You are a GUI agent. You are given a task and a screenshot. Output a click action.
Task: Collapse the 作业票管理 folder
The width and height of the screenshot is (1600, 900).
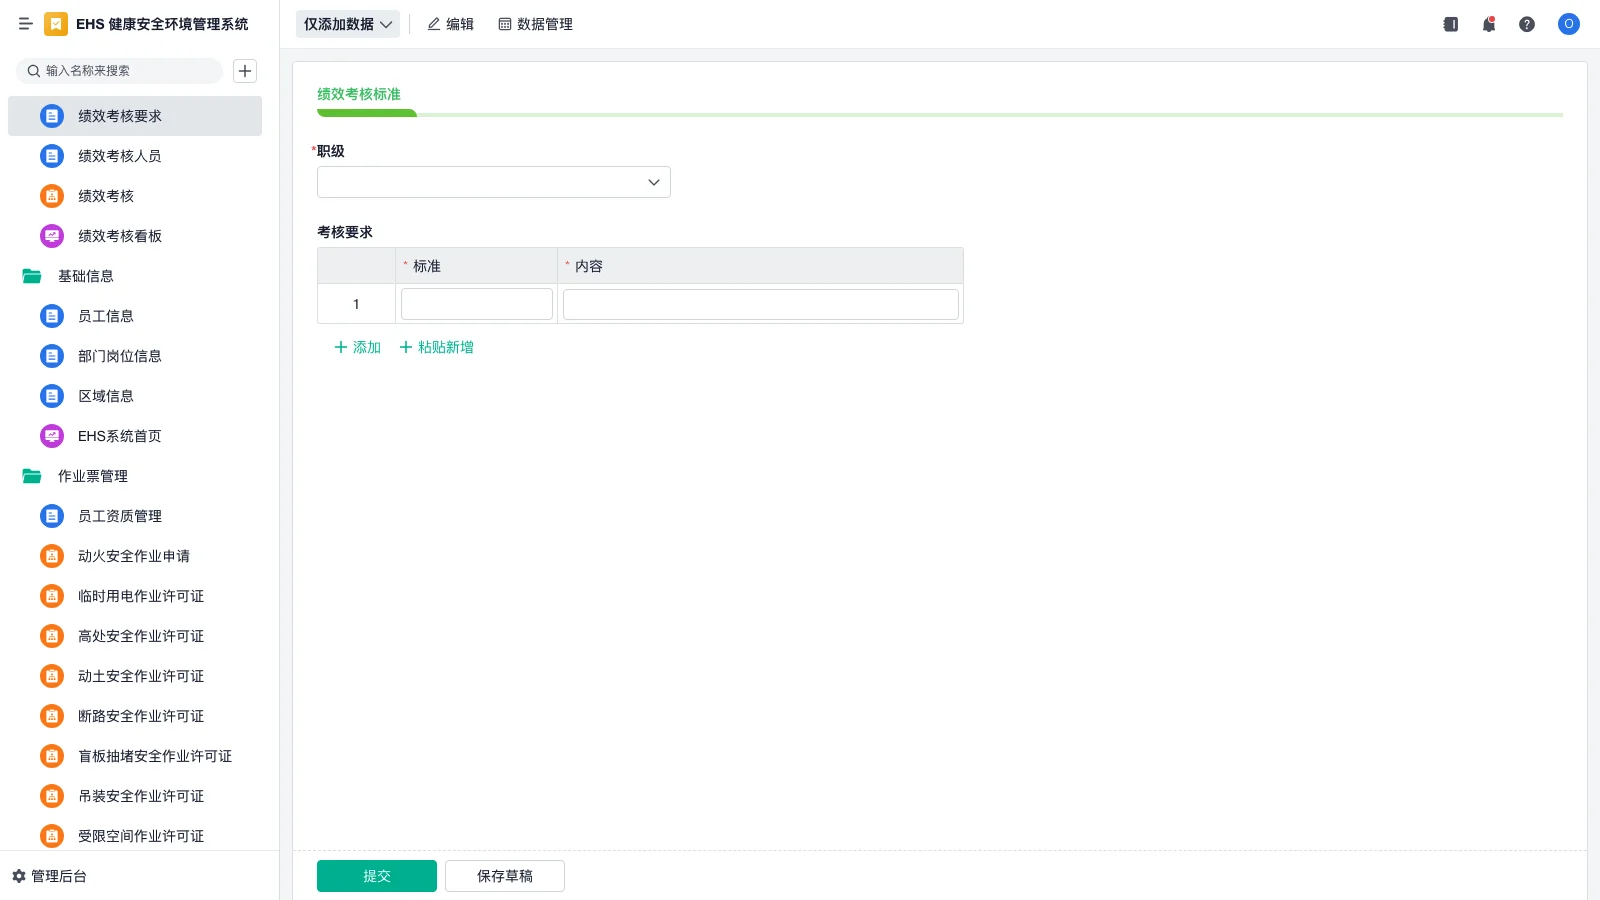[x=32, y=476]
